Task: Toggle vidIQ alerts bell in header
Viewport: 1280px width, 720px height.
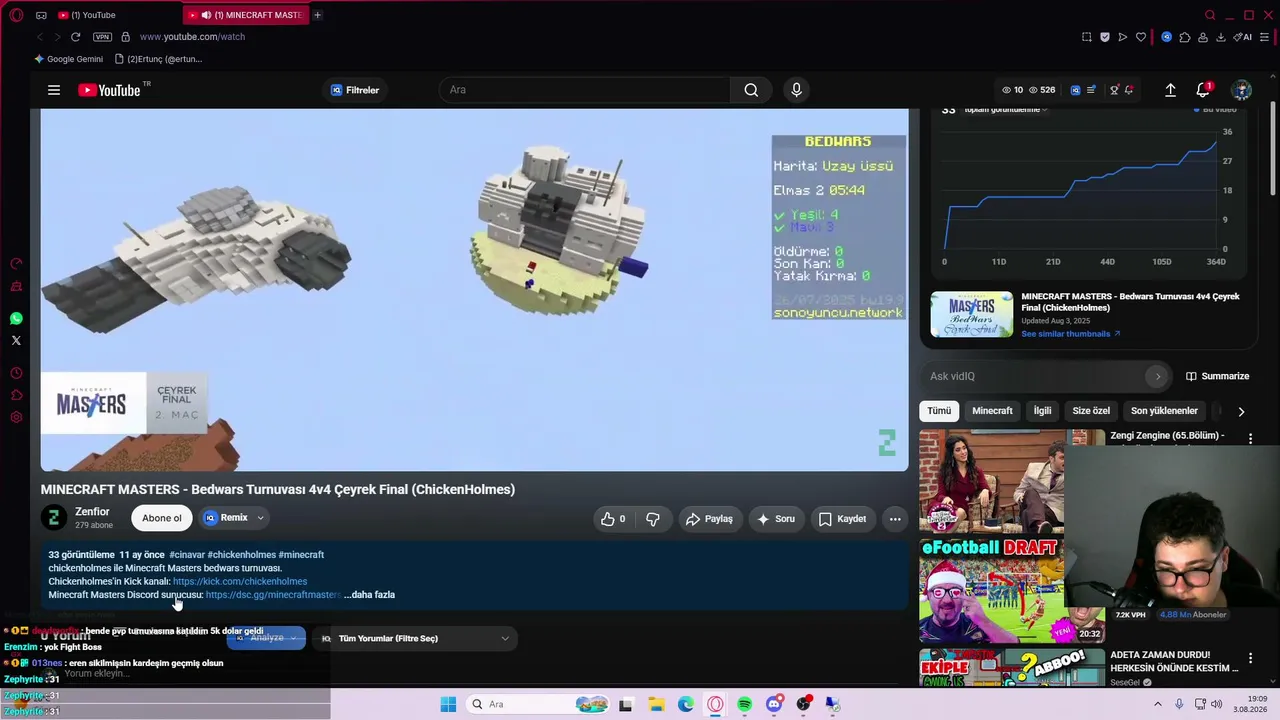Action: 1129,90
